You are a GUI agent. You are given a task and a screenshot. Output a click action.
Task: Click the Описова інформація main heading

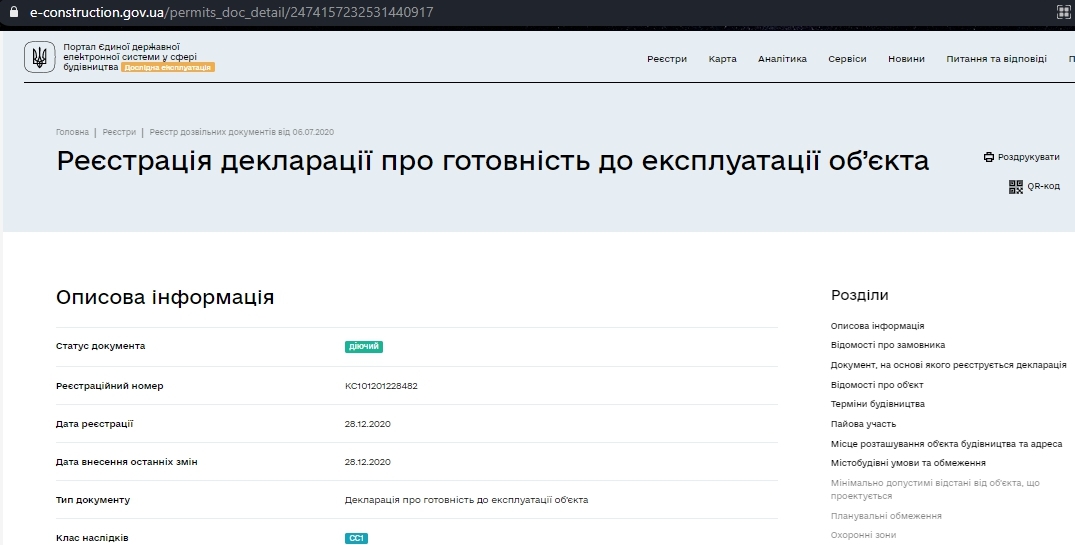tap(165, 297)
